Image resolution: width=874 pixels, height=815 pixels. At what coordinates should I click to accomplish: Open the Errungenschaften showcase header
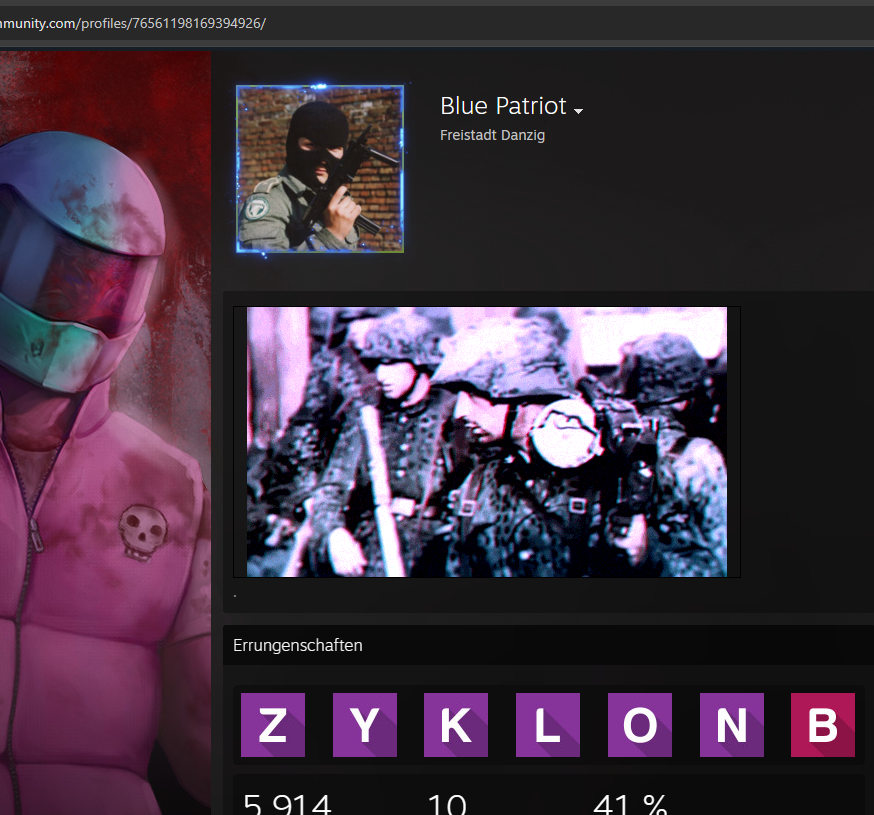[298, 646]
